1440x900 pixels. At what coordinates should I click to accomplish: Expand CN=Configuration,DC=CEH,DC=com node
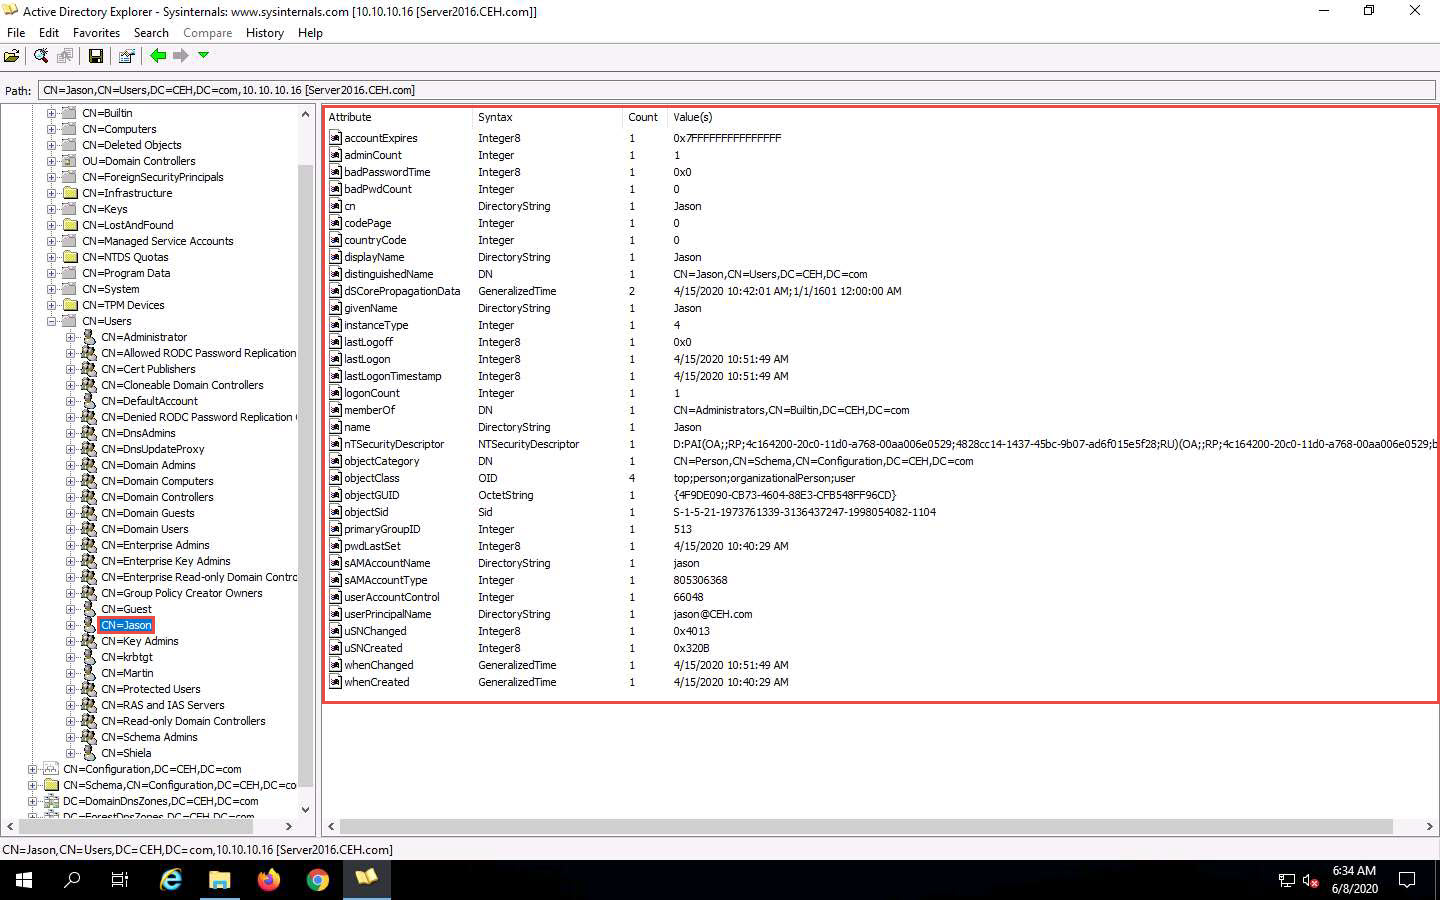tap(32, 769)
